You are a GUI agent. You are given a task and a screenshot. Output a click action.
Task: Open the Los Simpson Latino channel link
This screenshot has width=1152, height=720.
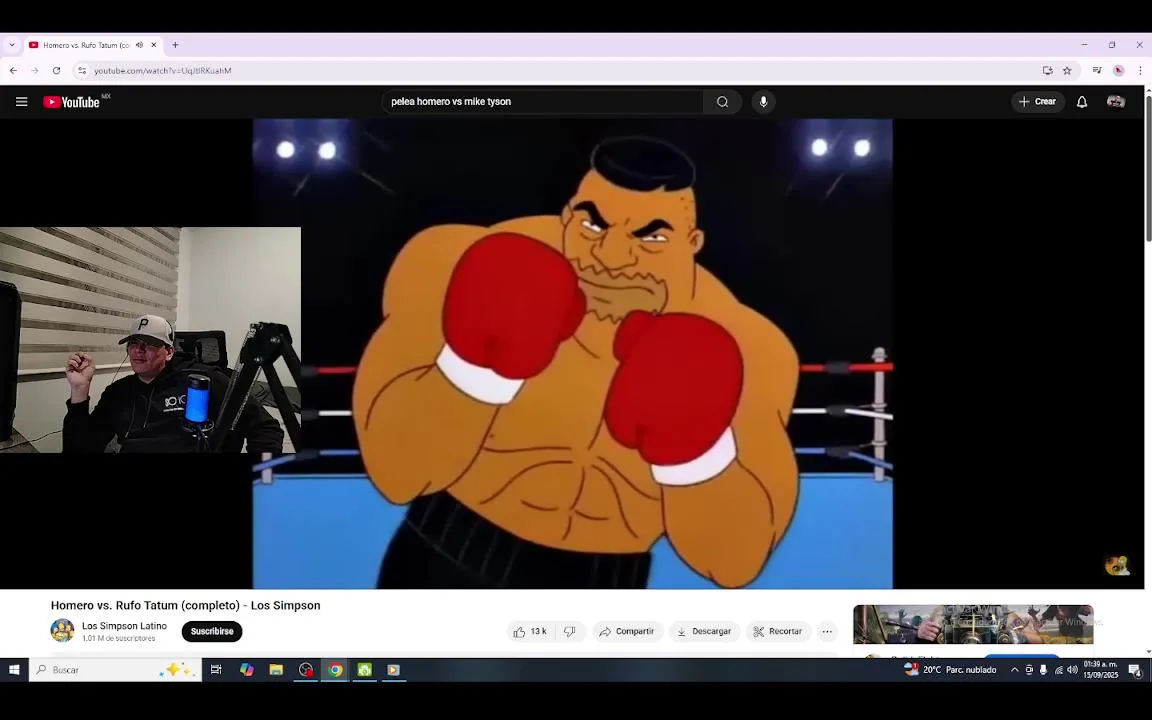[124, 626]
